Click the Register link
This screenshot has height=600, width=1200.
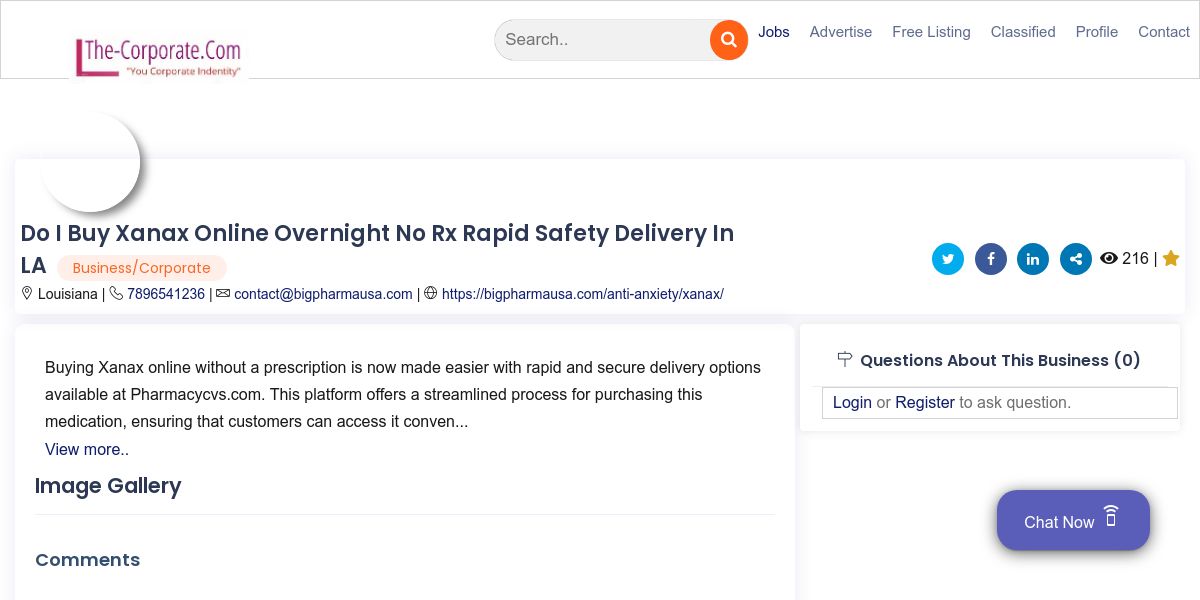coord(925,402)
